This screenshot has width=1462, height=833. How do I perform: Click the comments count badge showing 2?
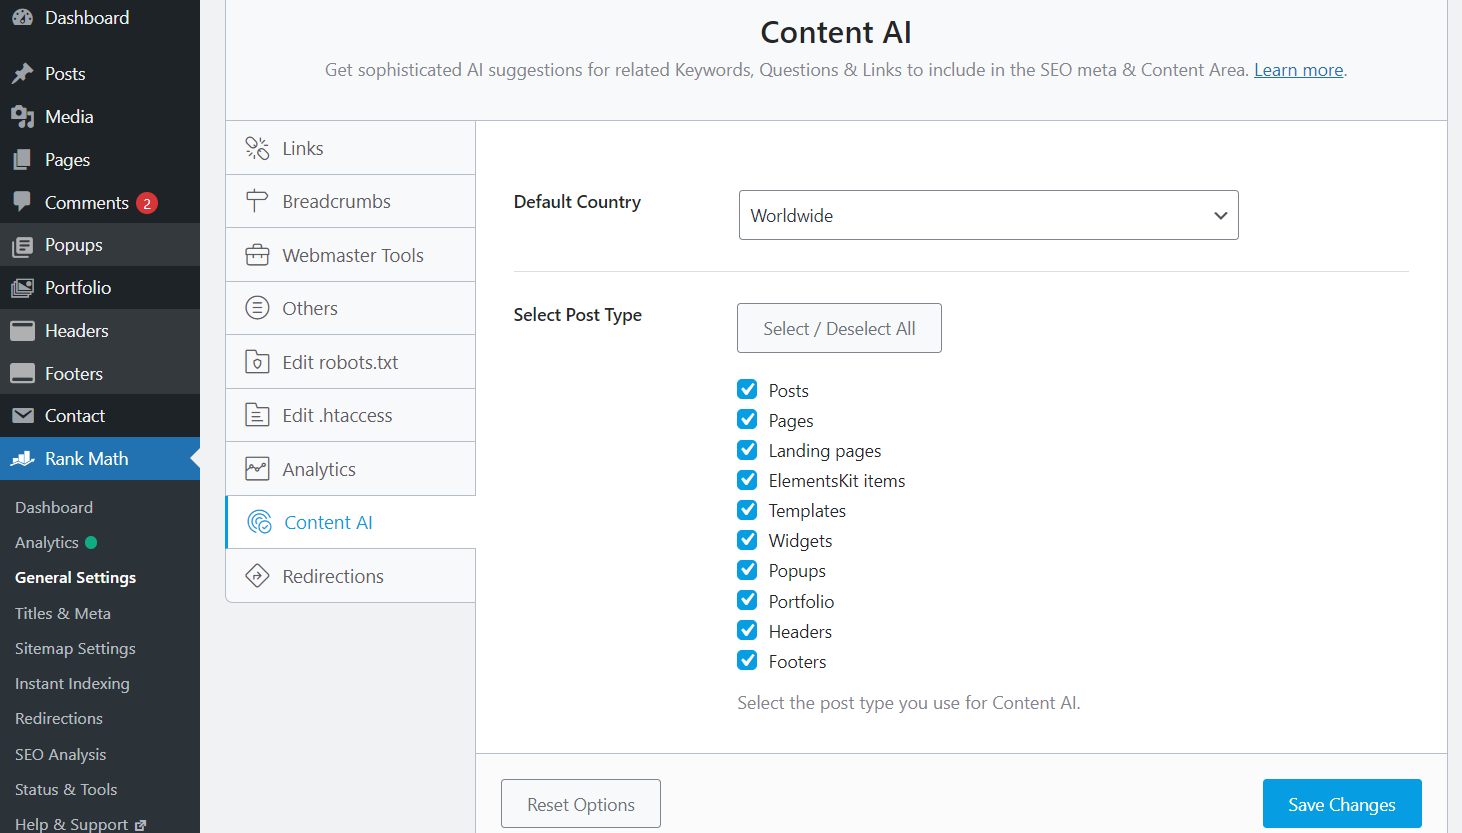pos(147,203)
